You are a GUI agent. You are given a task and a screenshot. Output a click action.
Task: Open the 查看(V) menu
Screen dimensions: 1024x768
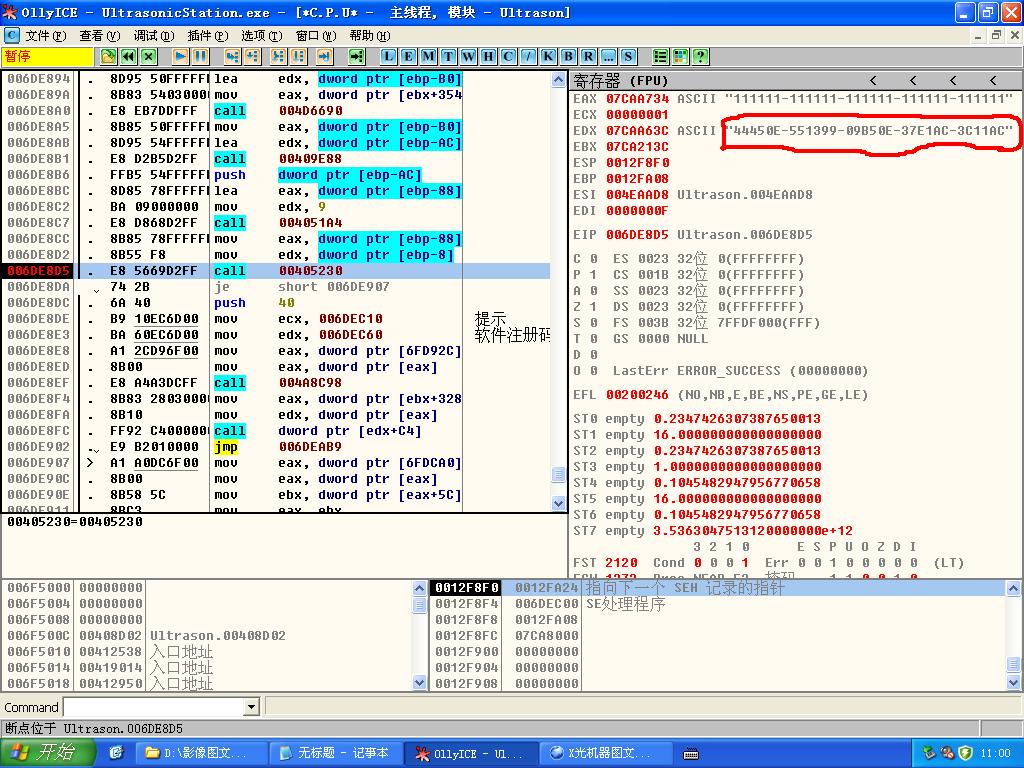(x=99, y=36)
